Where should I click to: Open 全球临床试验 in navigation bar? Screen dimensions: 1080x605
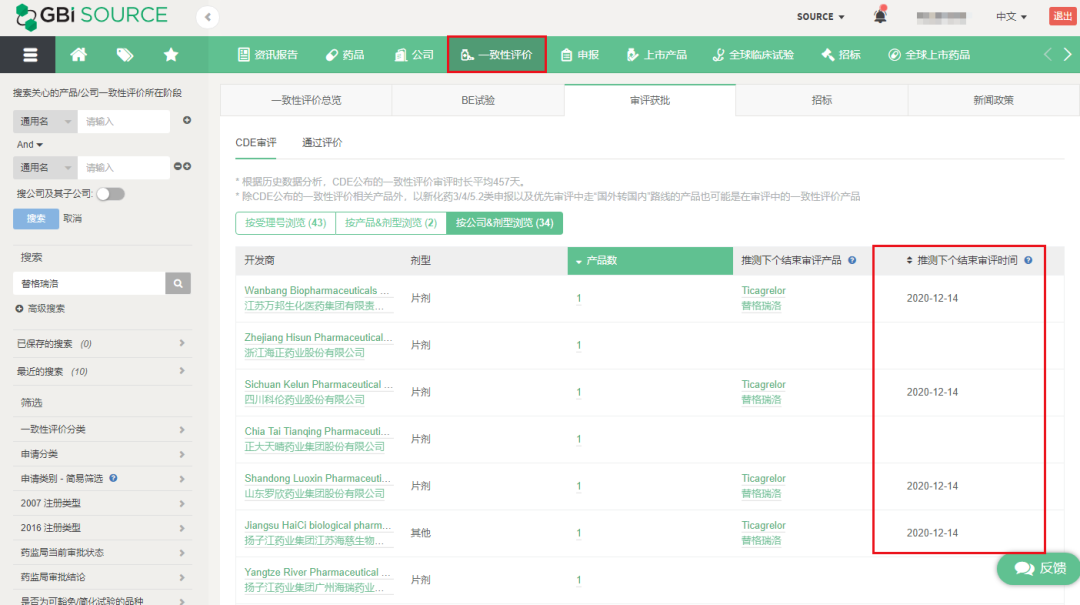[x=754, y=55]
